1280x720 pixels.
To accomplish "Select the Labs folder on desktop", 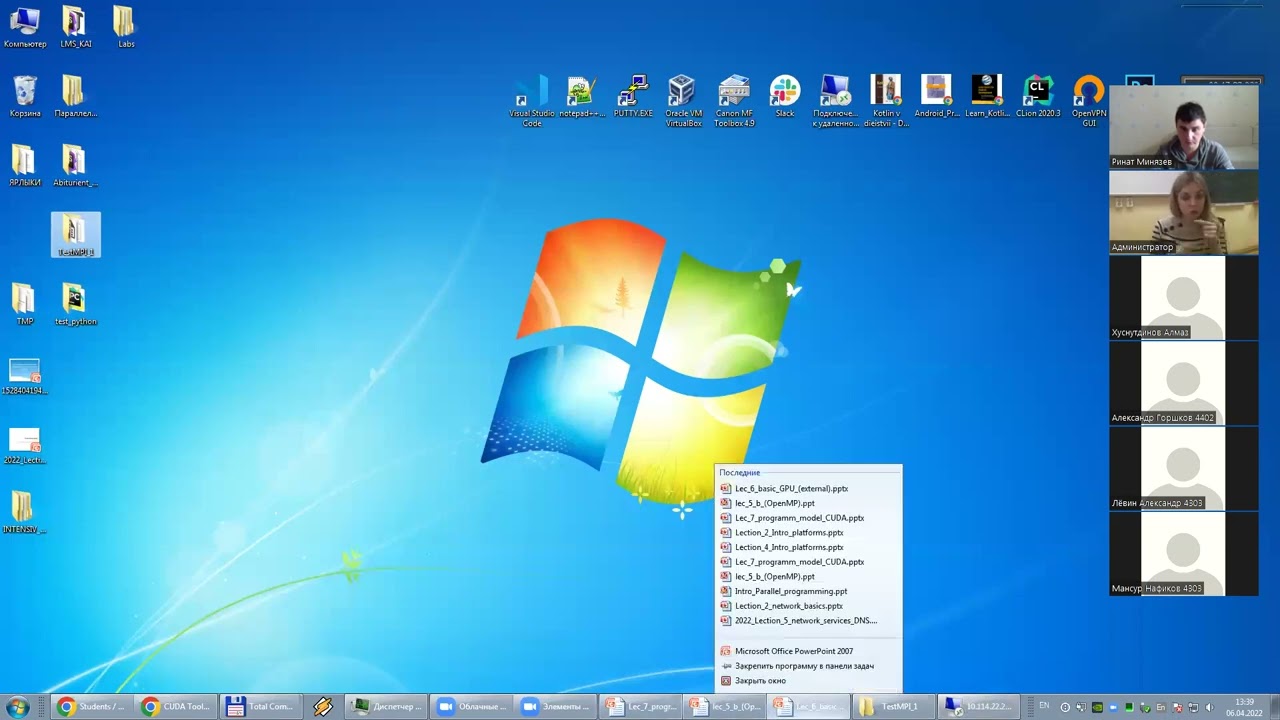I will tap(125, 28).
